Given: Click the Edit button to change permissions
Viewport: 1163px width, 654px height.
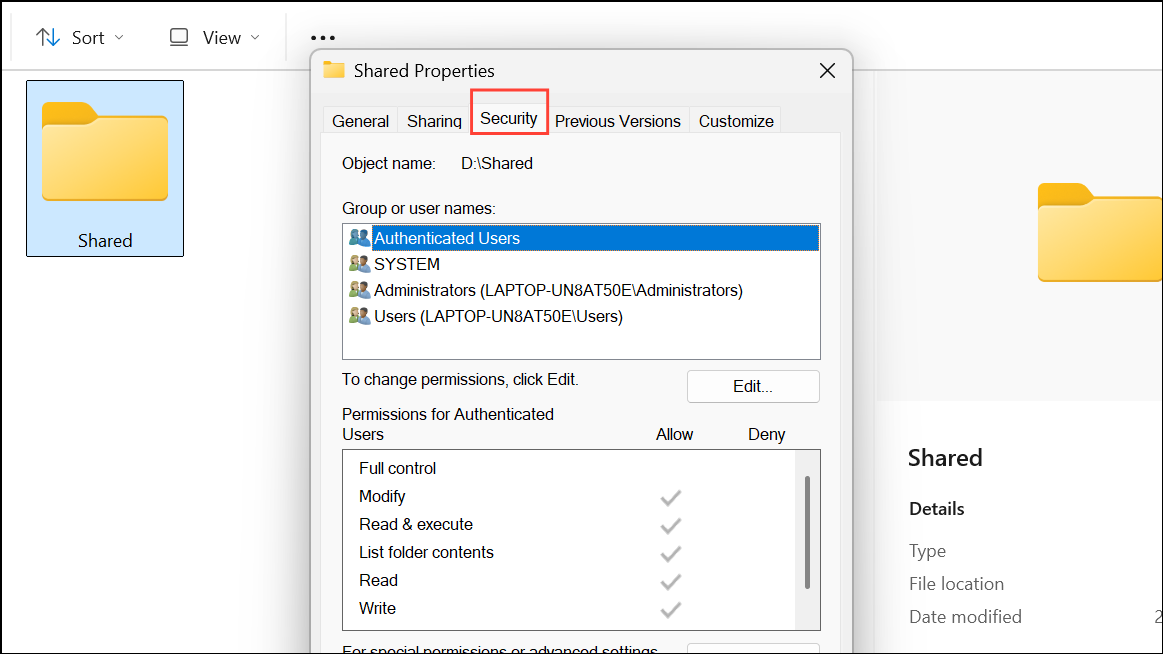Looking at the screenshot, I should click(752, 386).
